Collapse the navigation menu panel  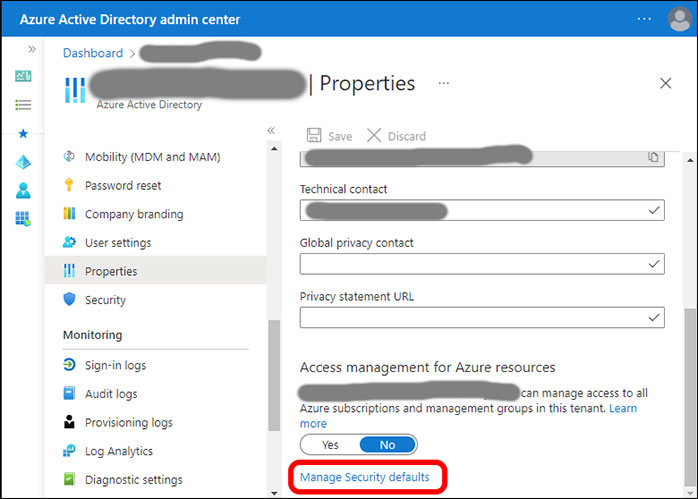tap(271, 131)
